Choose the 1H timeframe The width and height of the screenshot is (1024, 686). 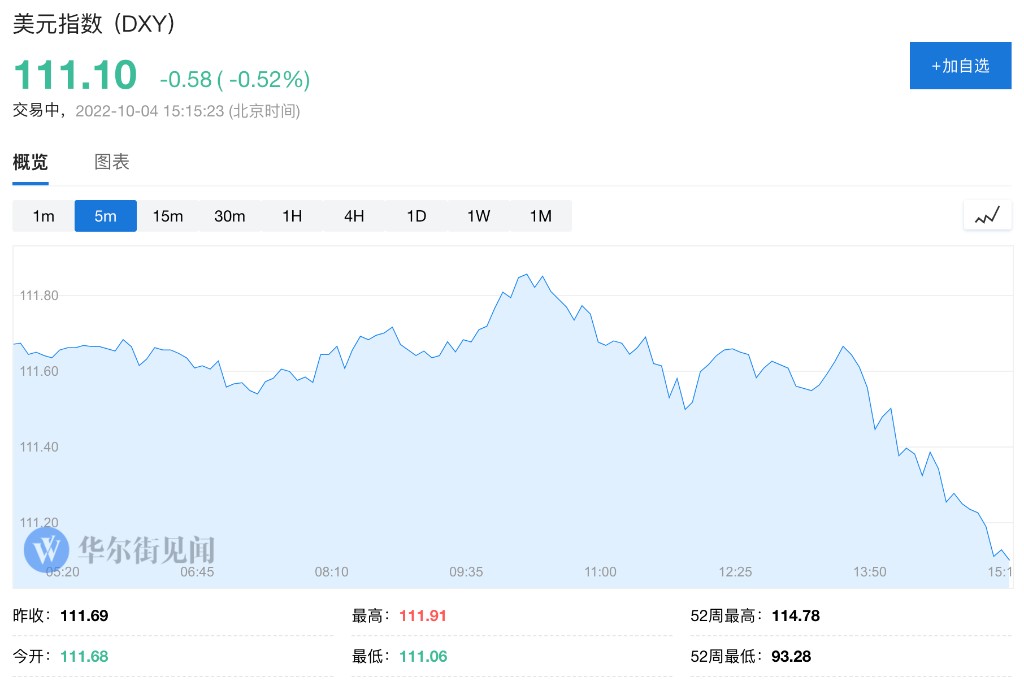click(x=291, y=216)
